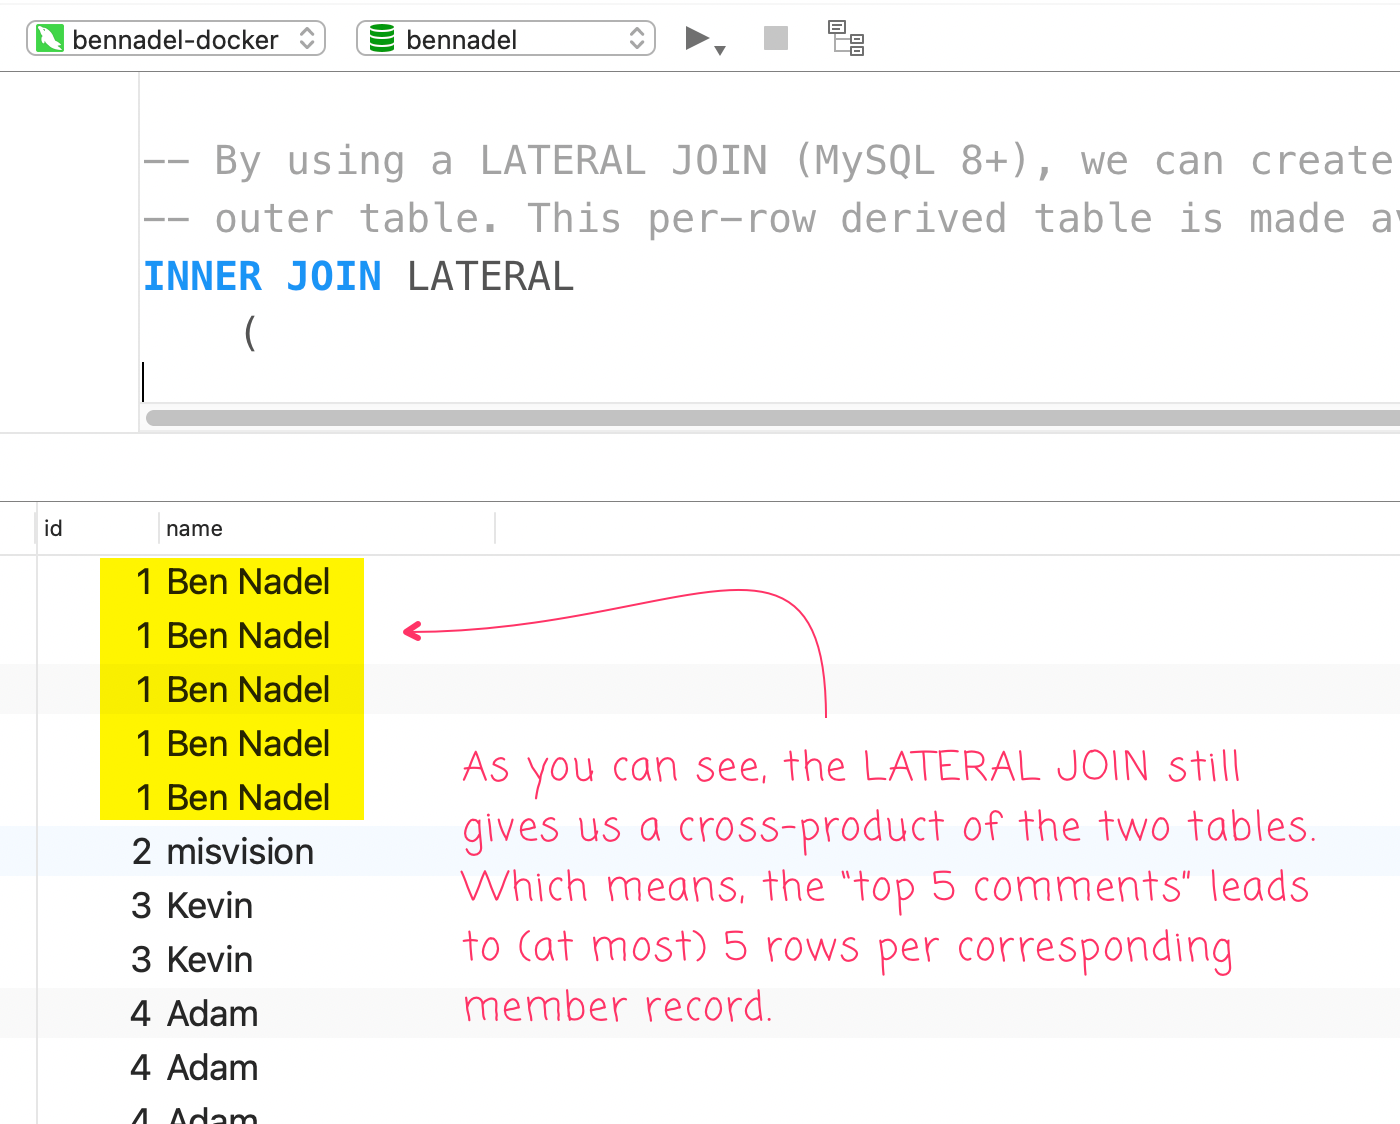Select the misvision result row
Viewport: 1400px width, 1124px height.
point(222,851)
